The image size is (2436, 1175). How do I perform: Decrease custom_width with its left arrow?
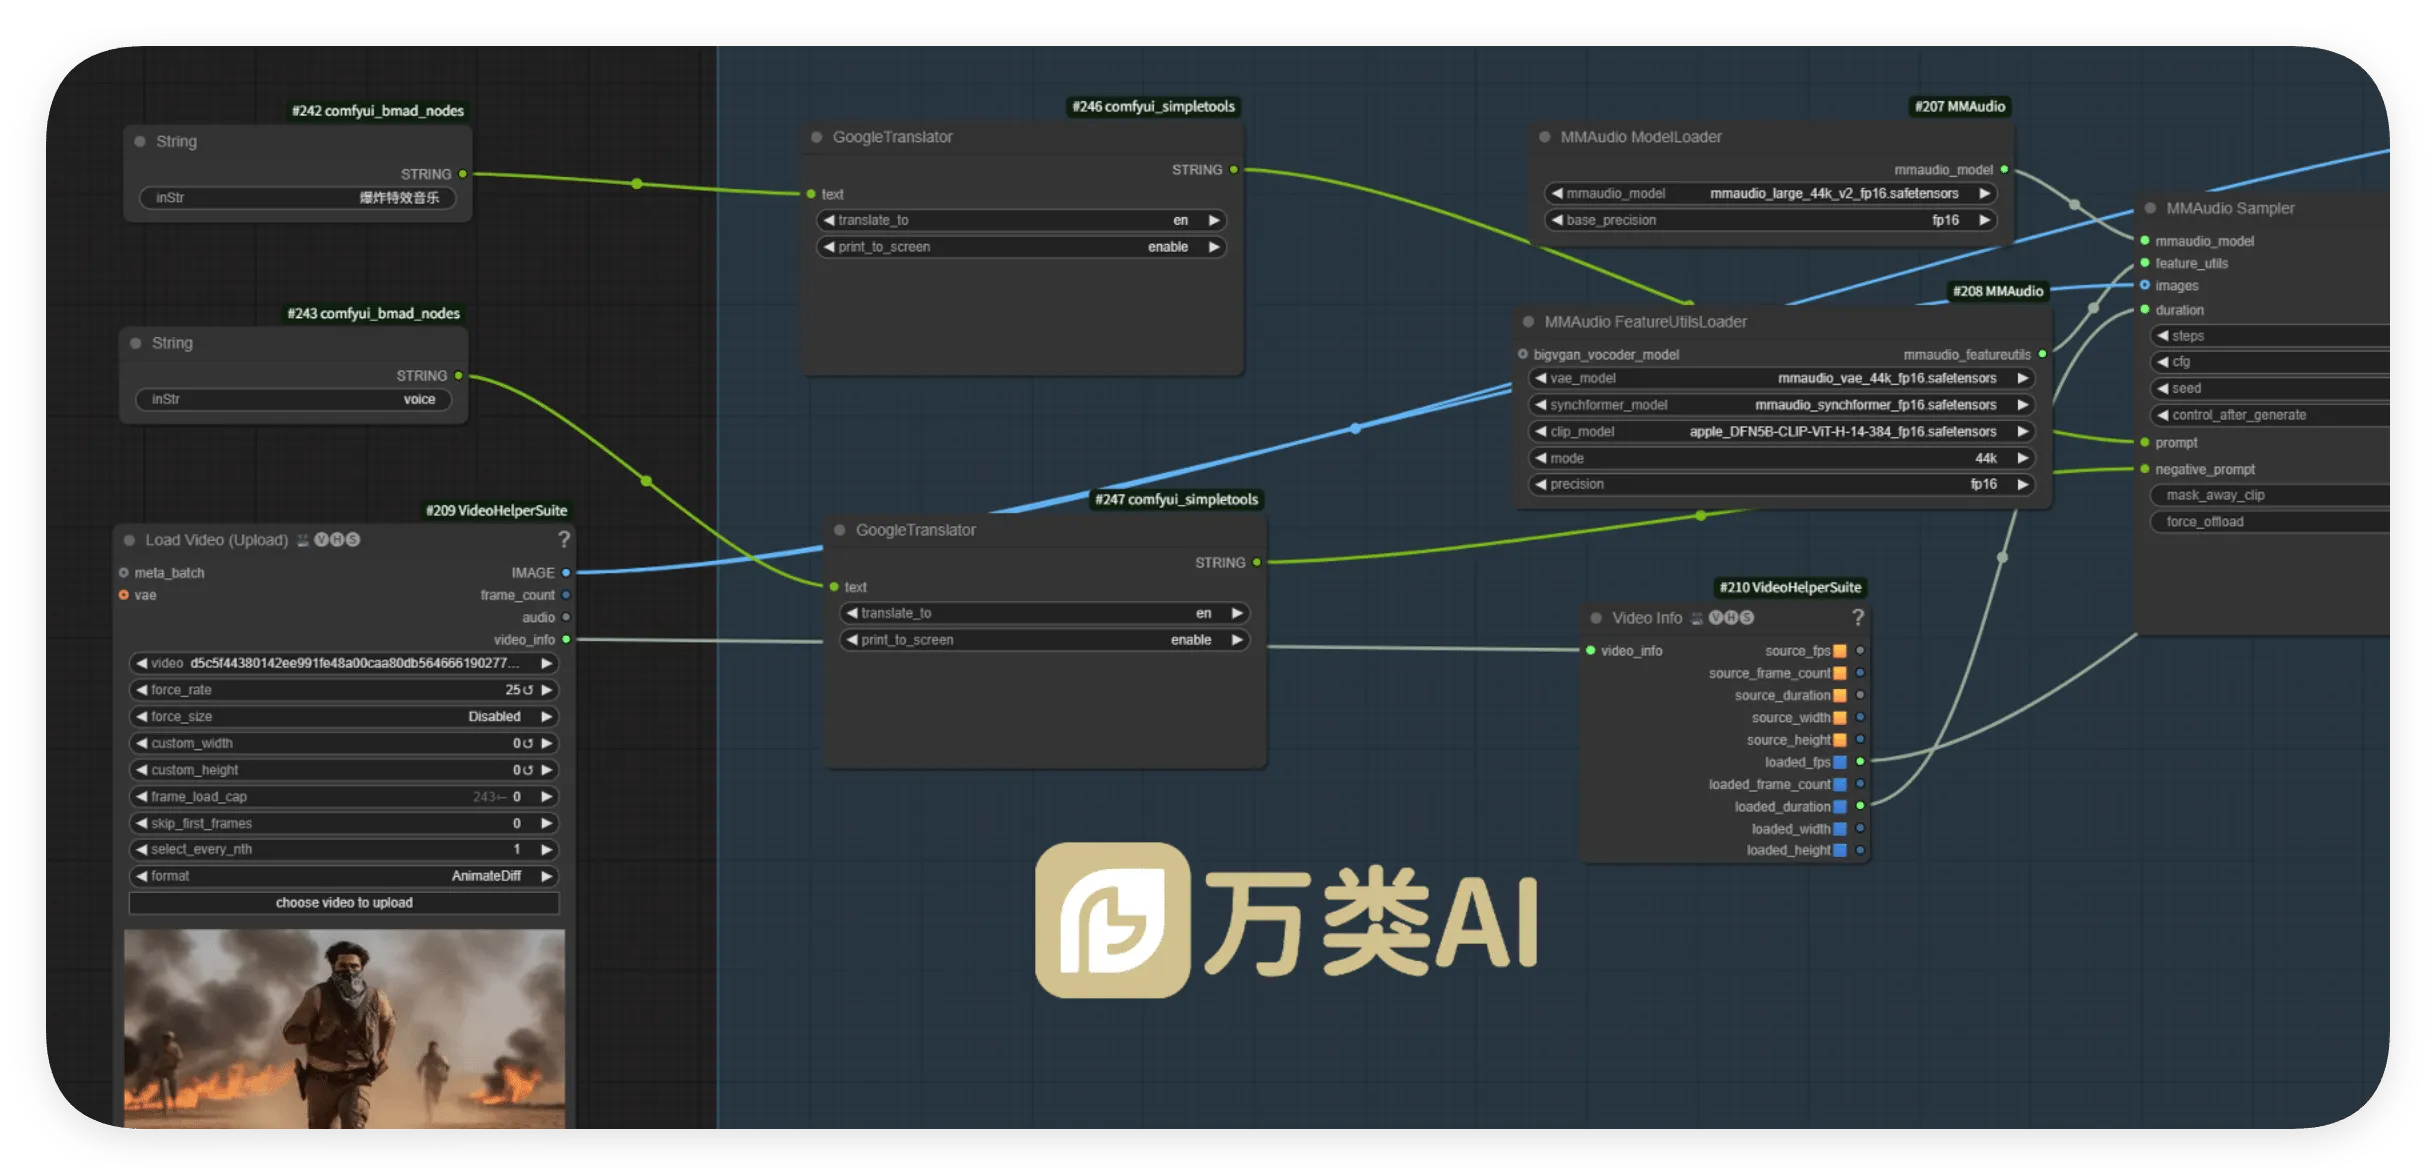(x=141, y=744)
